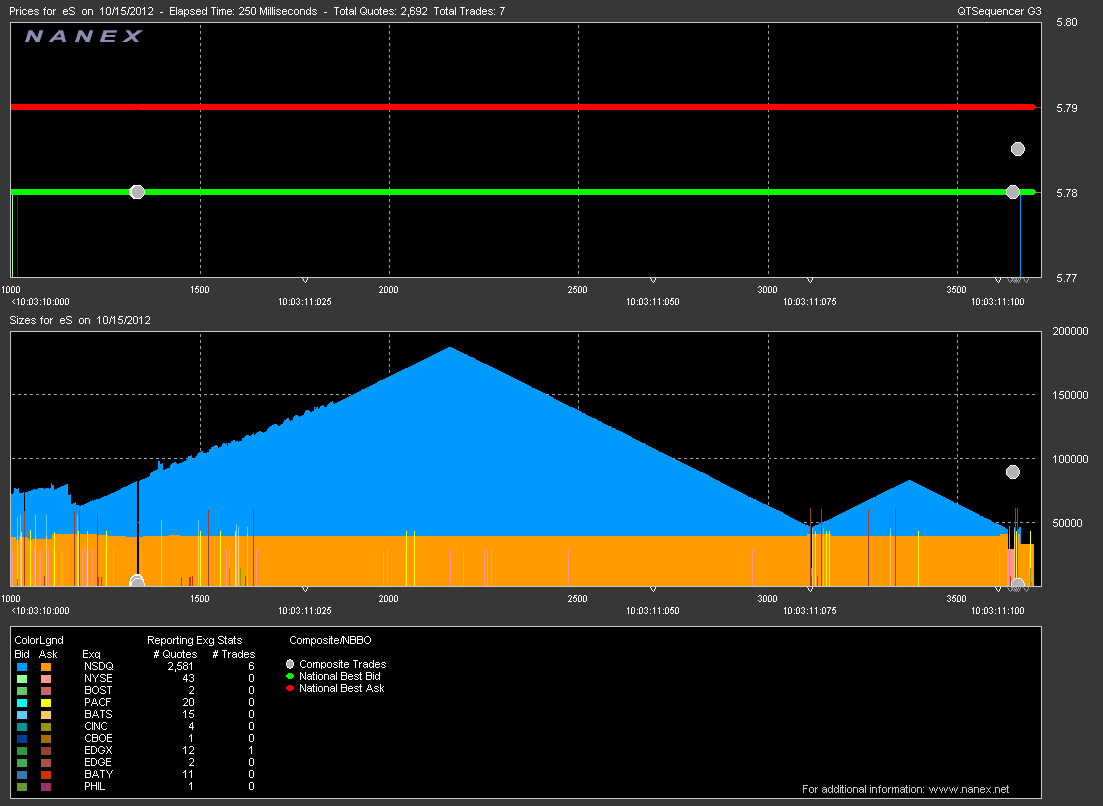The height and width of the screenshot is (806, 1103).
Task: Click the 'Sizes for eS on 10/15/2012' title
Action: [79, 320]
